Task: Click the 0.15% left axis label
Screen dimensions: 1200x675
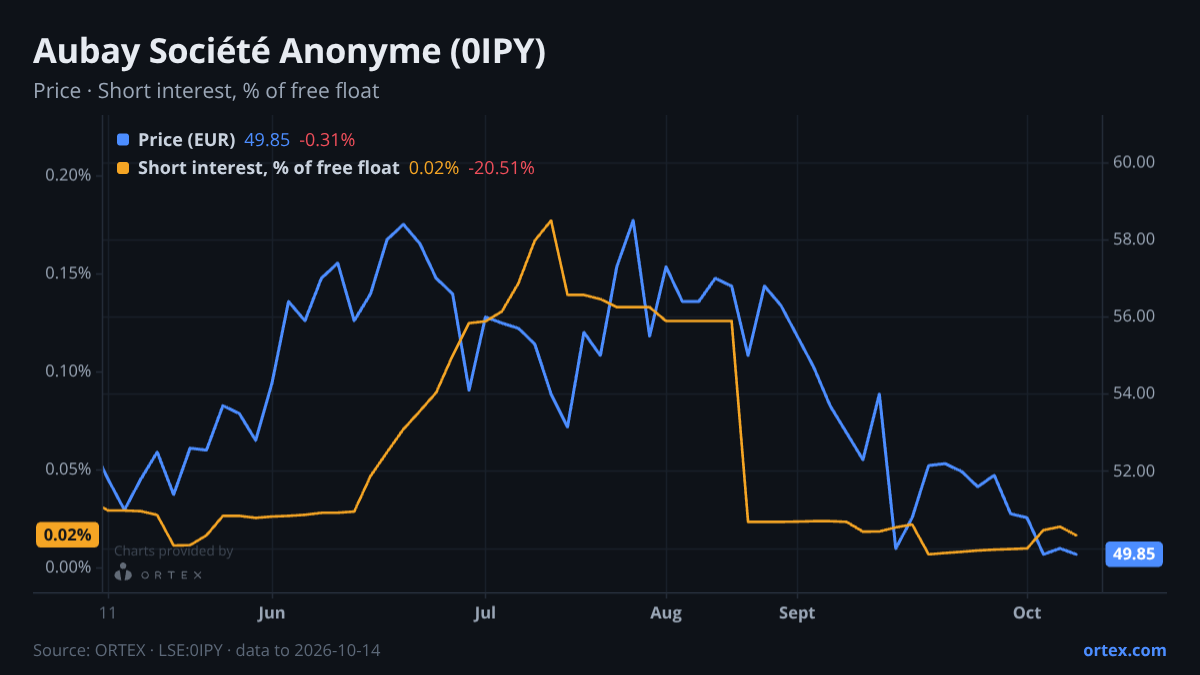Action: click(x=68, y=273)
